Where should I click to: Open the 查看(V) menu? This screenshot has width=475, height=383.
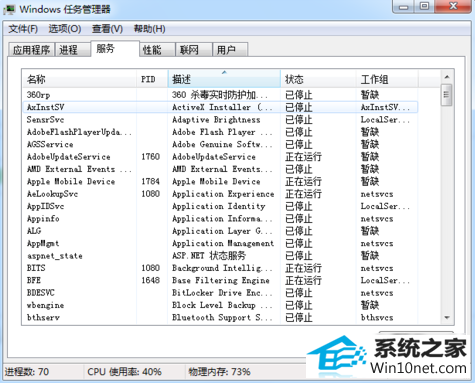107,29
